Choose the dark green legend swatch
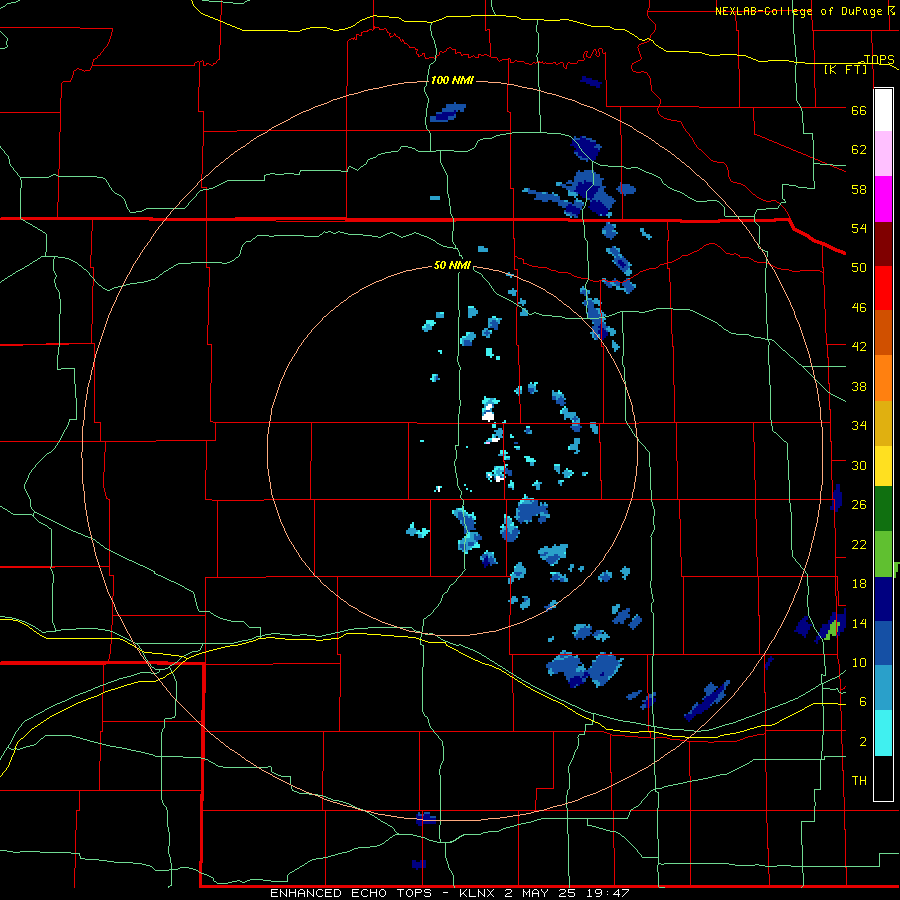Screen dimensions: 900x900 883,509
